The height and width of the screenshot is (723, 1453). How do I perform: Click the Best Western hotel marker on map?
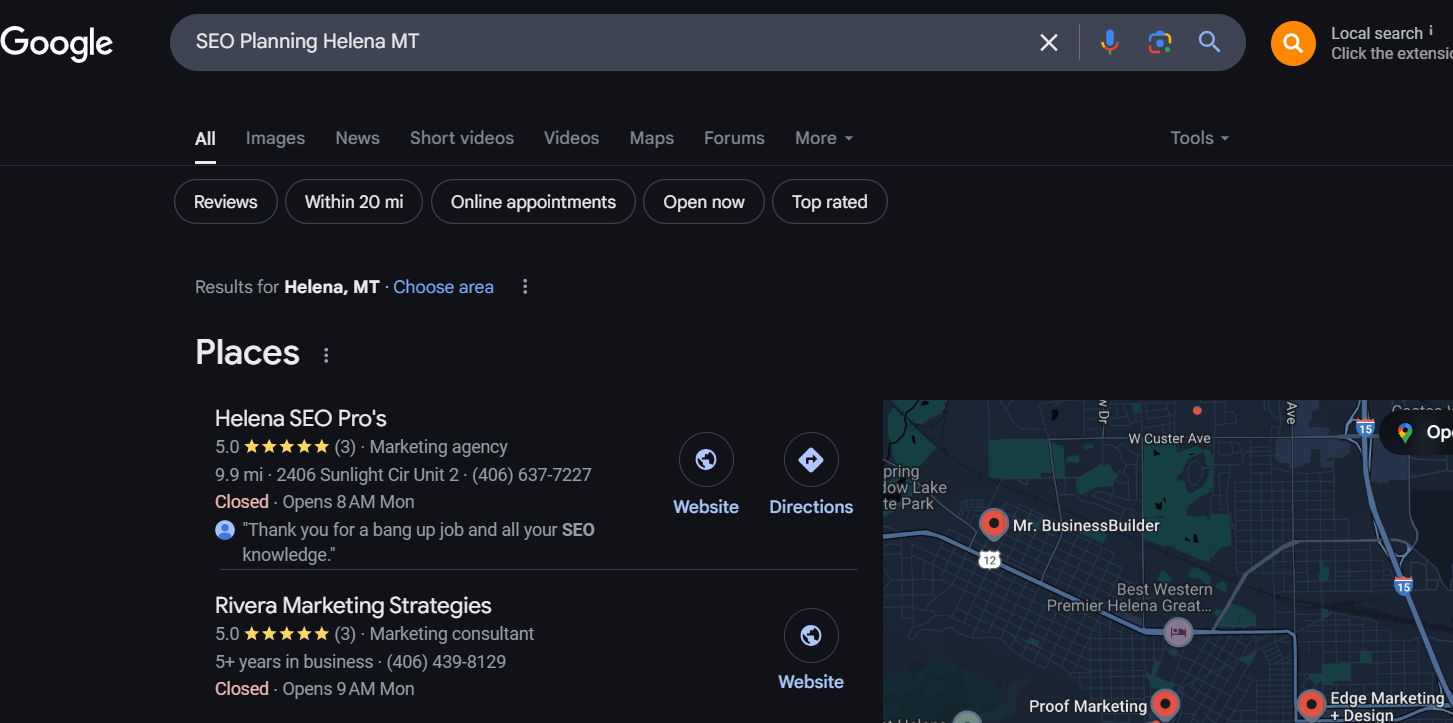[x=1179, y=632]
